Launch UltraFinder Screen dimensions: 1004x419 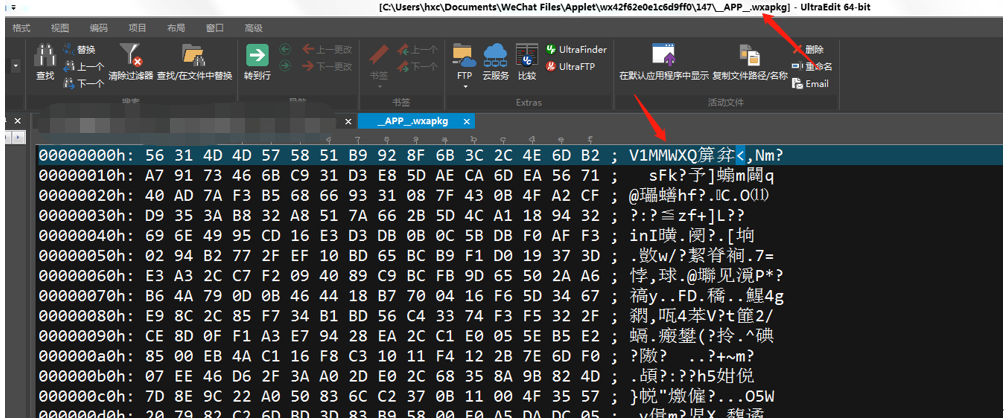click(576, 49)
